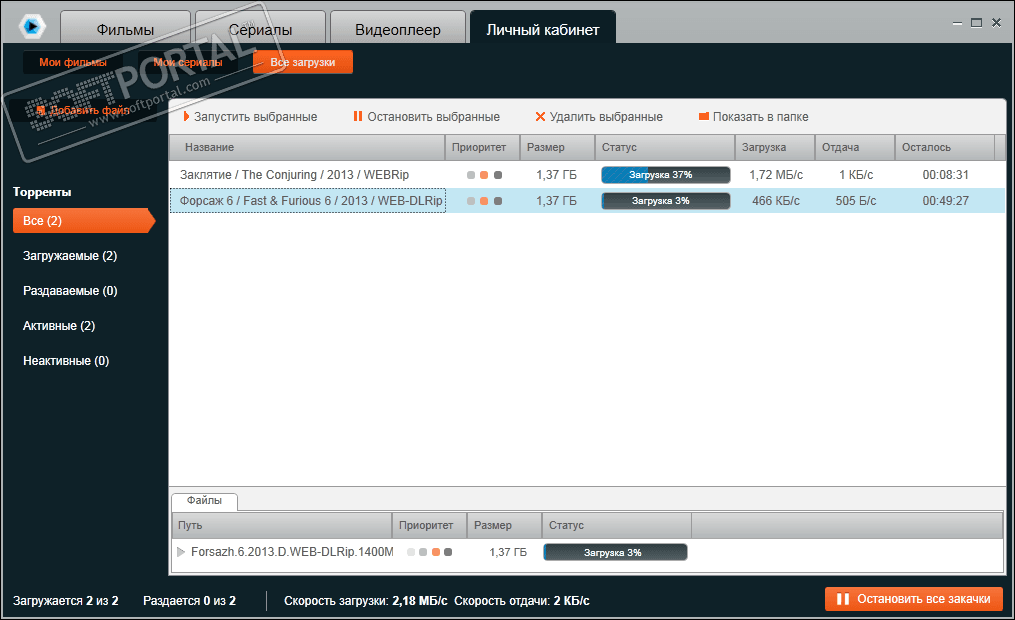The image size is (1015, 620).
Task: Close the application window
Action: pos(996,23)
